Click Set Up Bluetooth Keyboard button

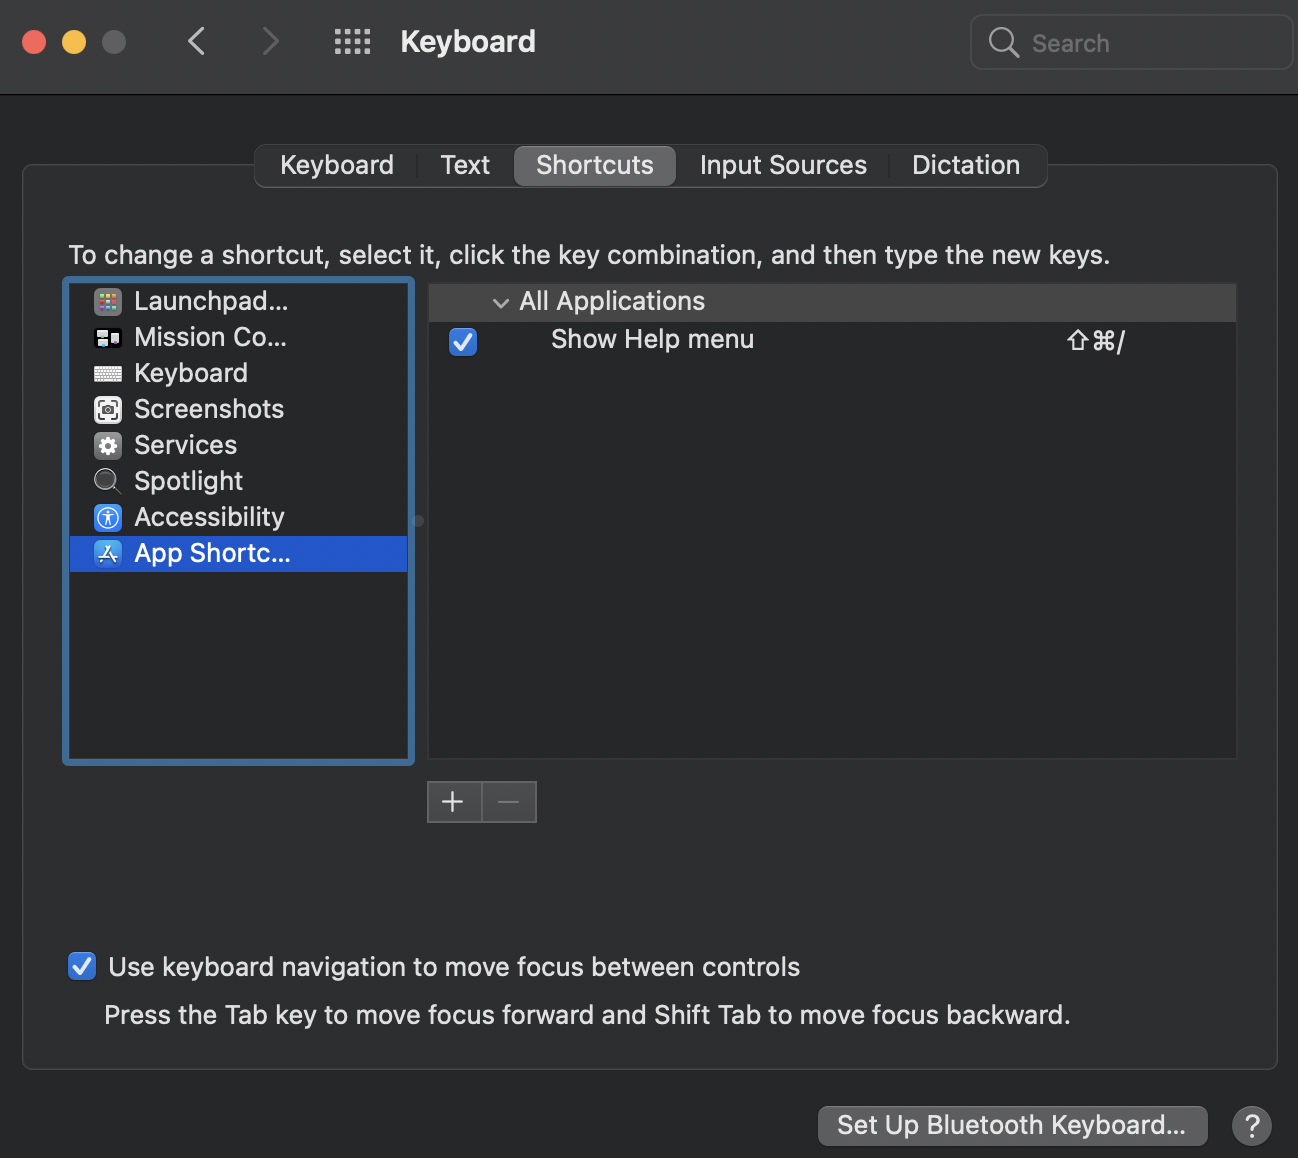click(1012, 1125)
